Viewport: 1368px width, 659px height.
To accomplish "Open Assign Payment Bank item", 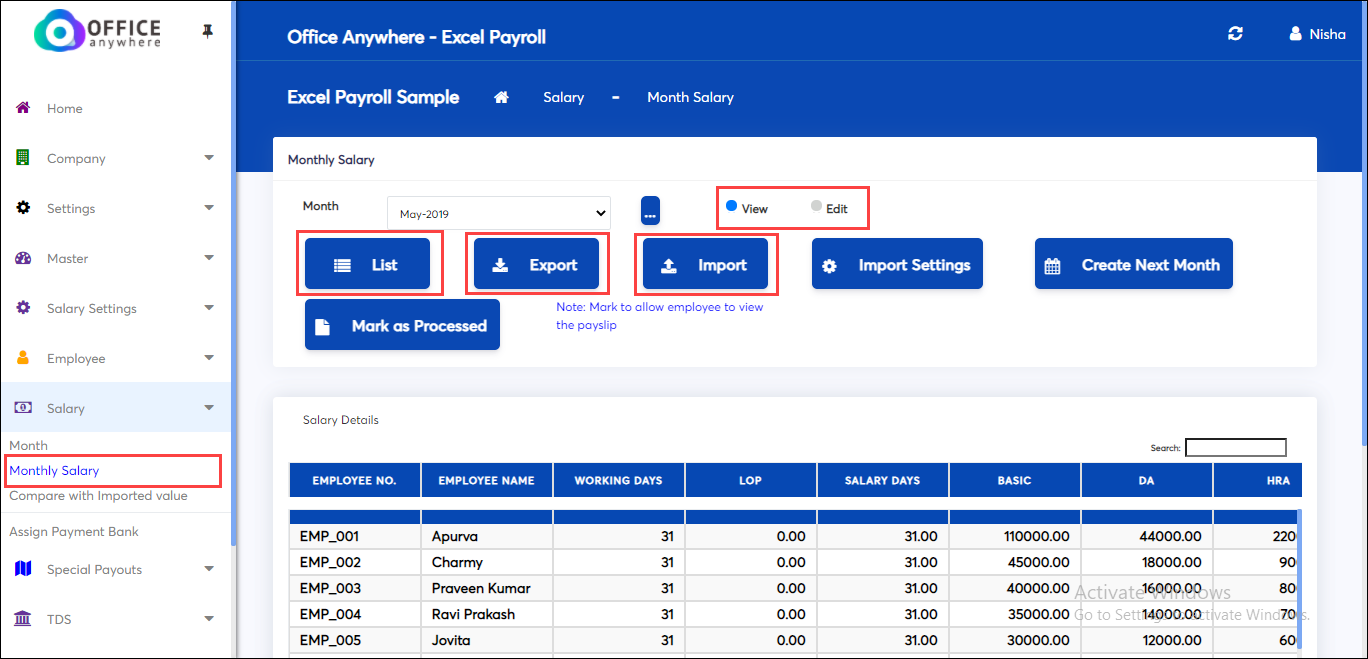I will coord(74,531).
